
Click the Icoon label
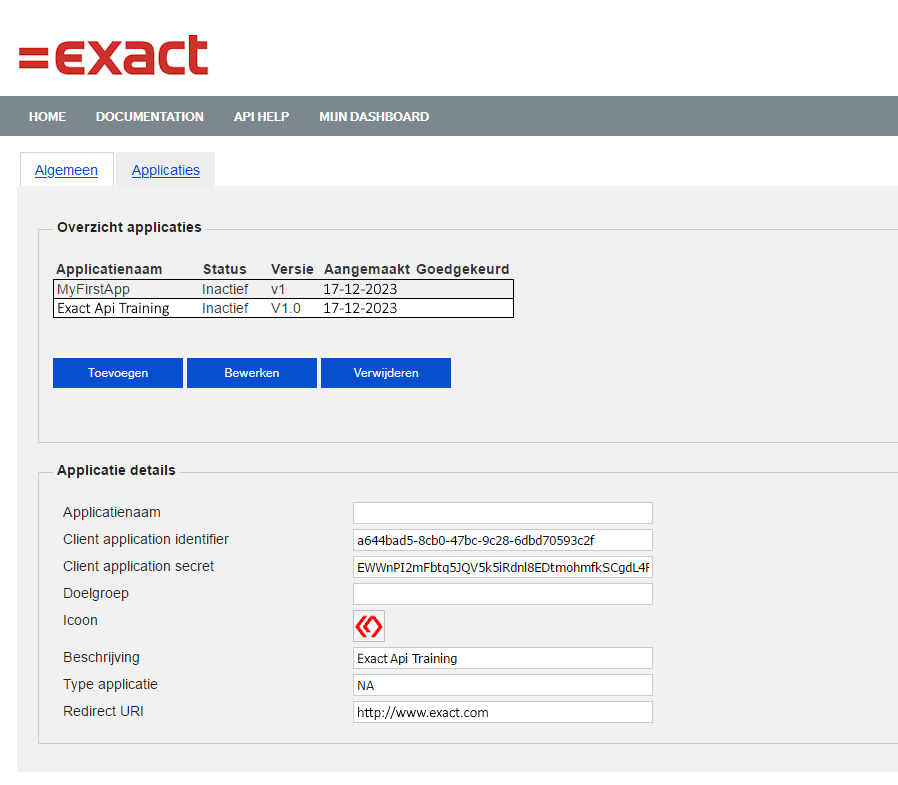(x=80, y=620)
